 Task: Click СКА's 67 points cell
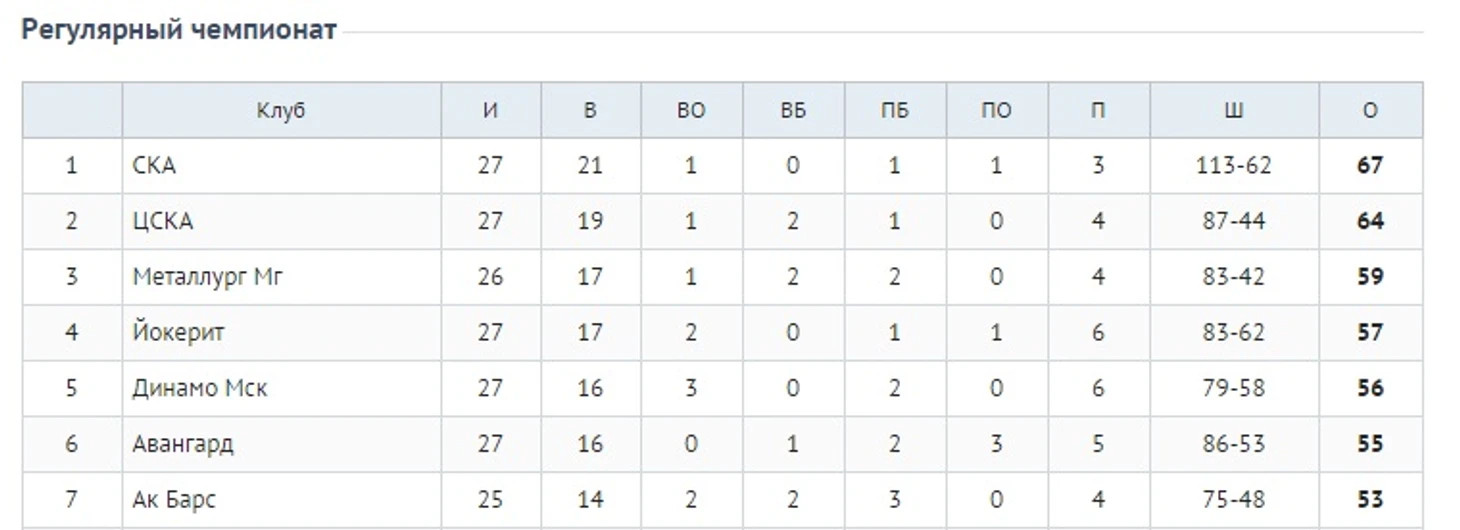click(x=1370, y=166)
